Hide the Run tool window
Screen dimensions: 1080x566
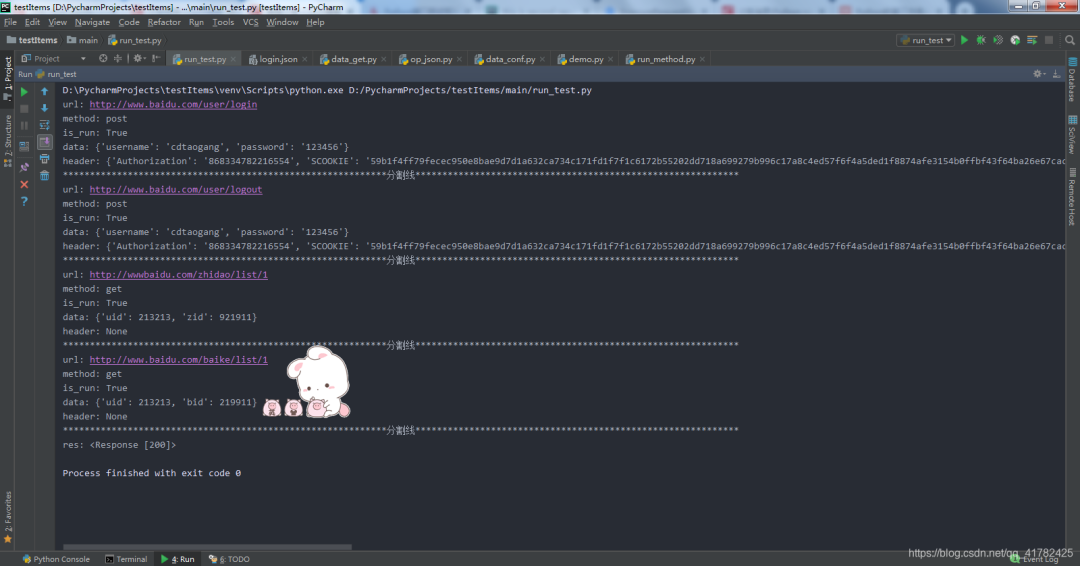[1057, 74]
